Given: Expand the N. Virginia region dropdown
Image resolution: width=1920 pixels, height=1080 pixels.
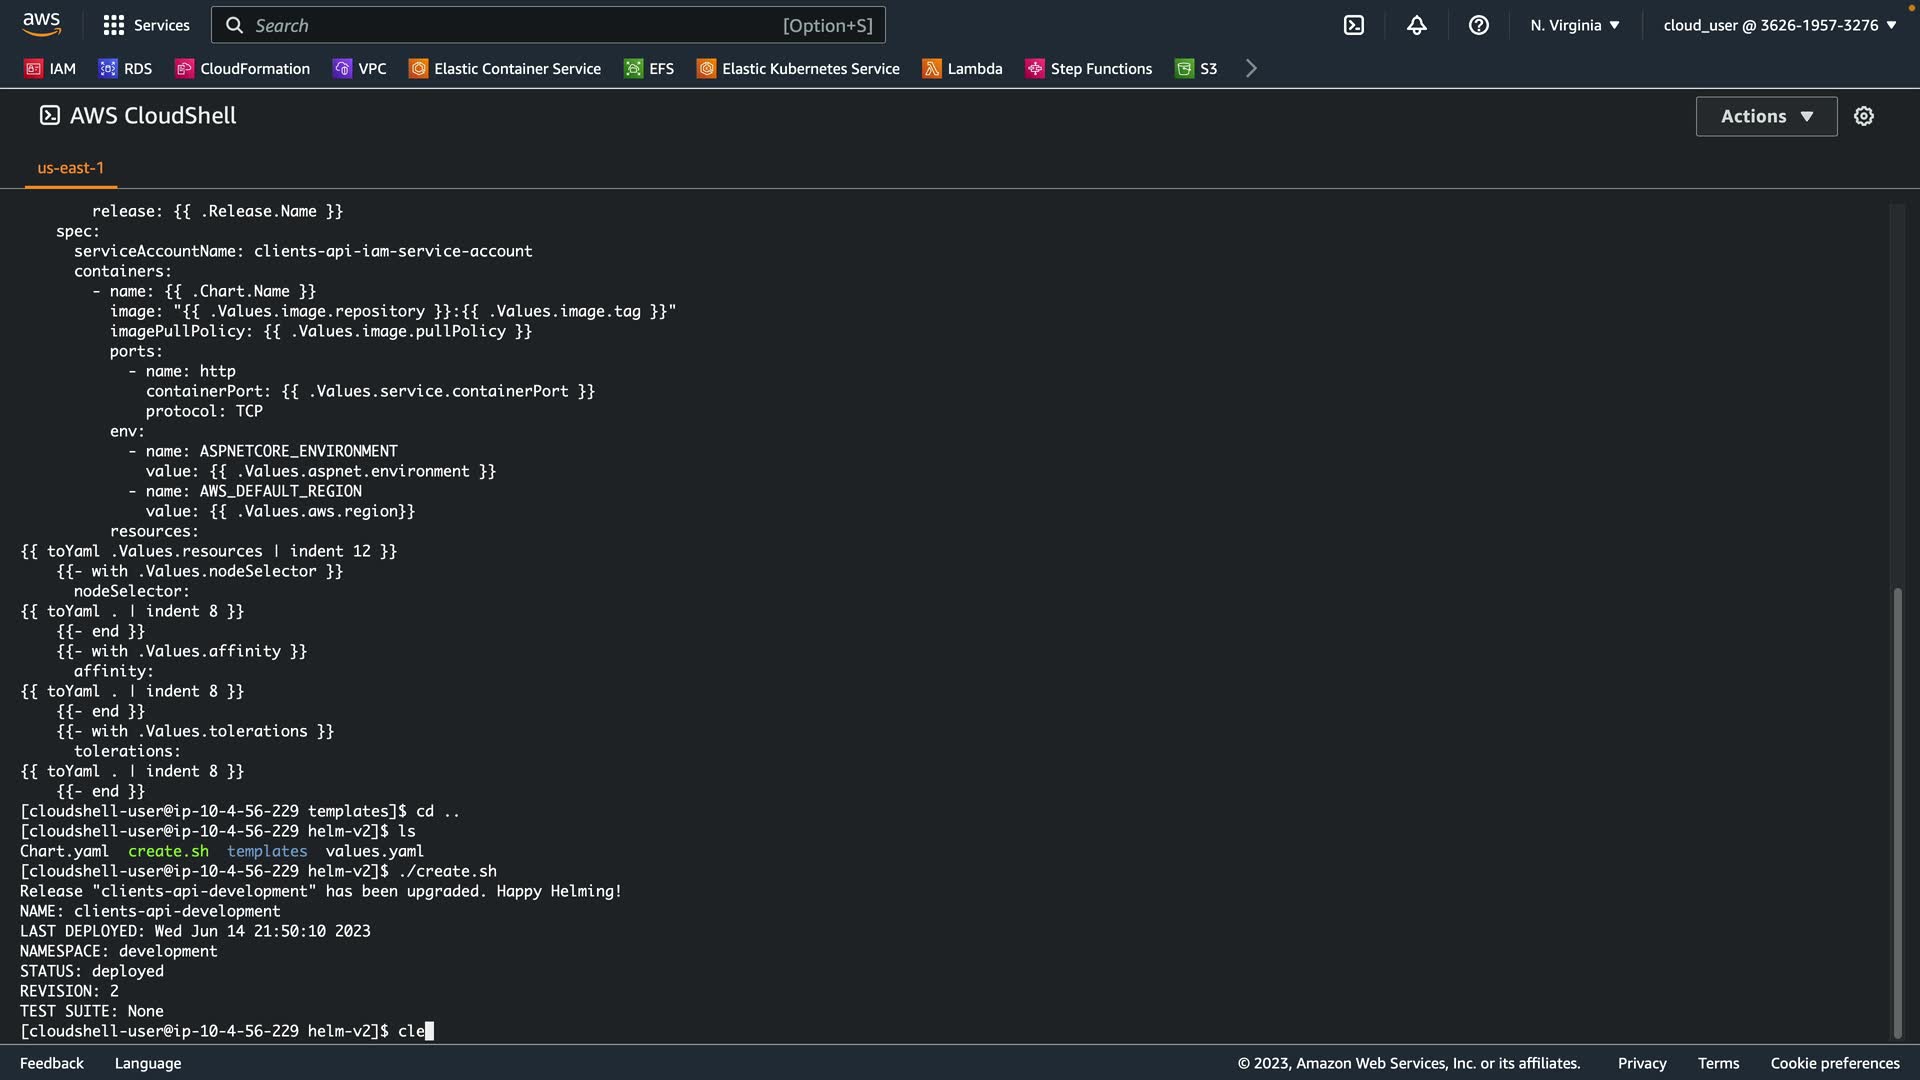Looking at the screenshot, I should tap(1574, 25).
